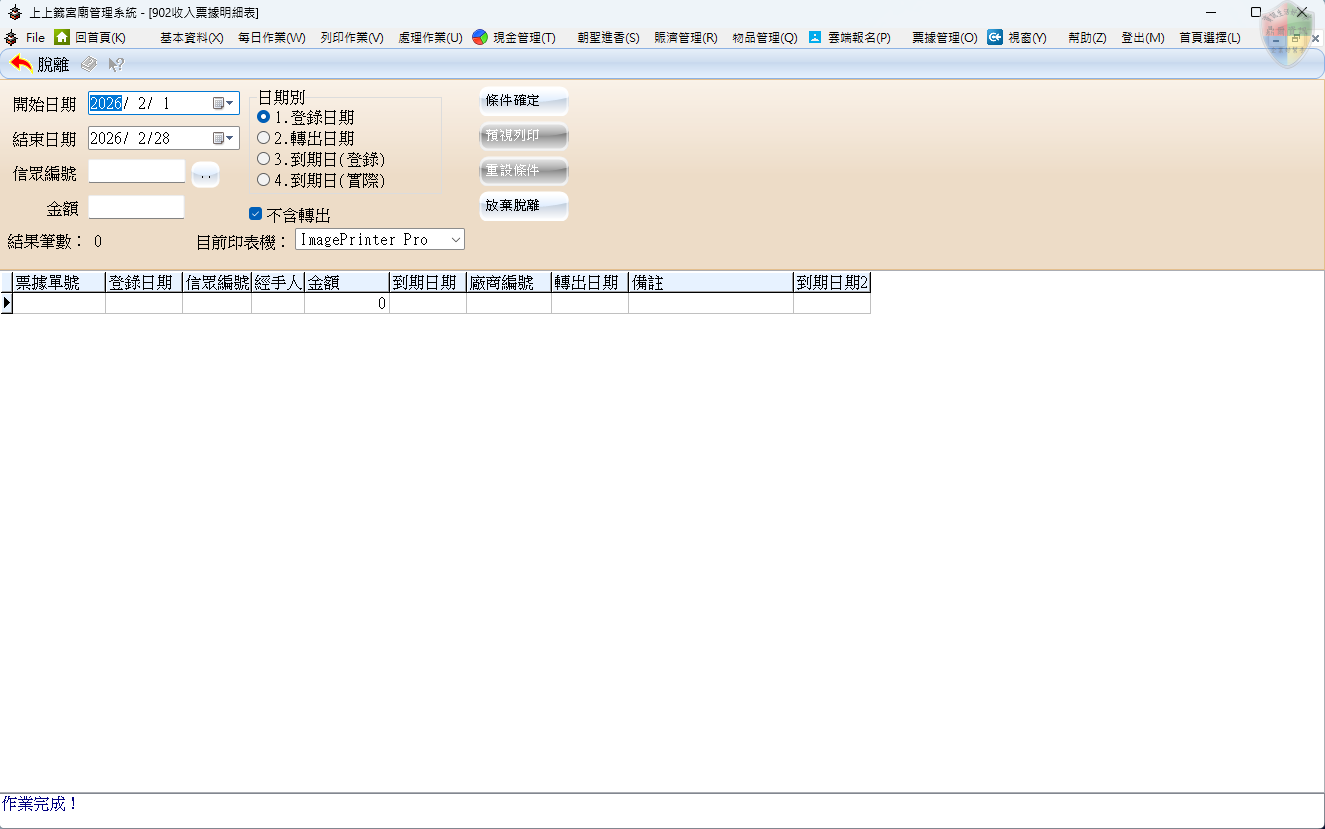Choose 4.到期日(實際) radio option

[264, 181]
